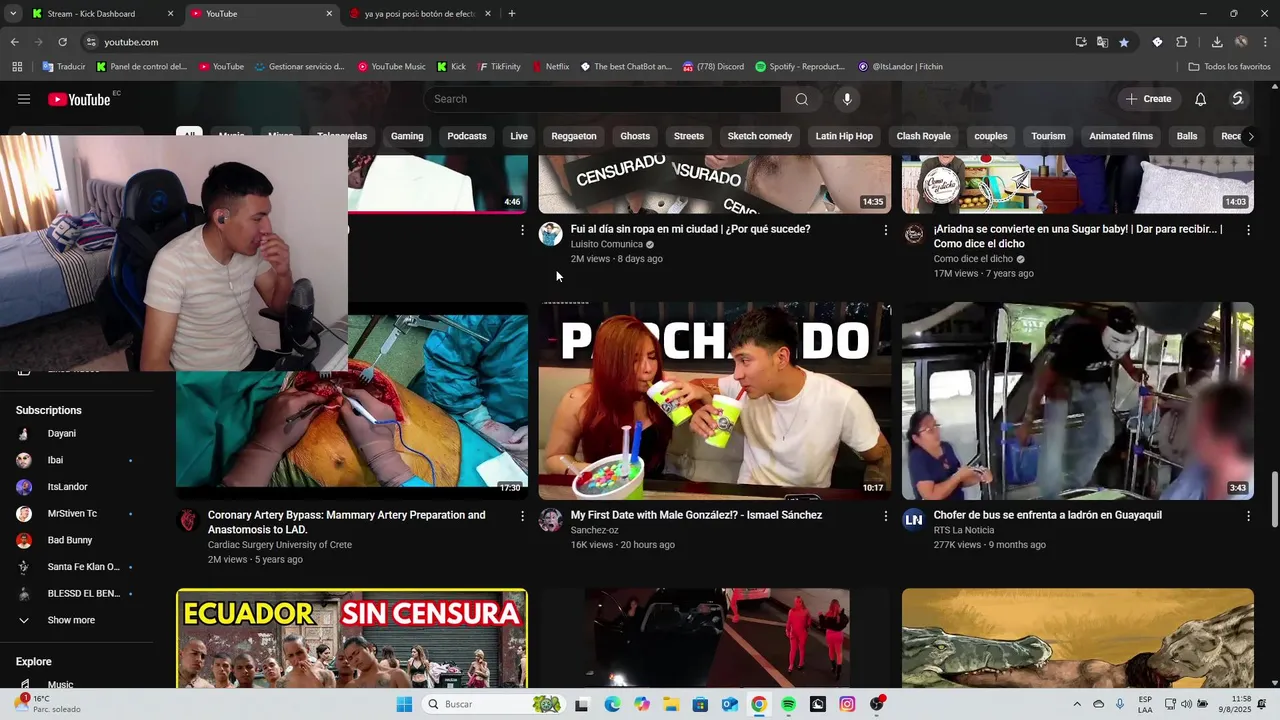Open Luisito Comunica channel avatar
Image resolution: width=1280 pixels, height=720 pixels.
tap(550, 234)
